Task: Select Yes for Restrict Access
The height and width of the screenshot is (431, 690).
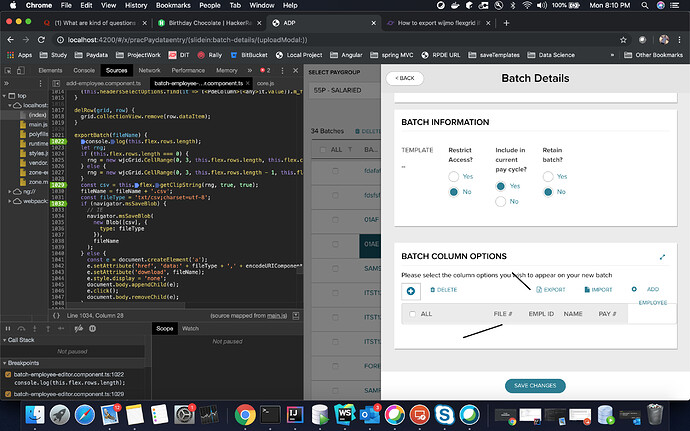Action: (x=454, y=177)
